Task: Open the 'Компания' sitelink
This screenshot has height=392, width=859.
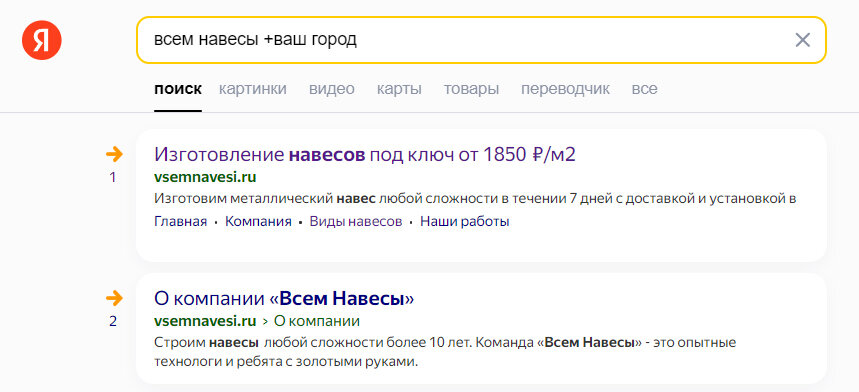Action: [x=258, y=222]
